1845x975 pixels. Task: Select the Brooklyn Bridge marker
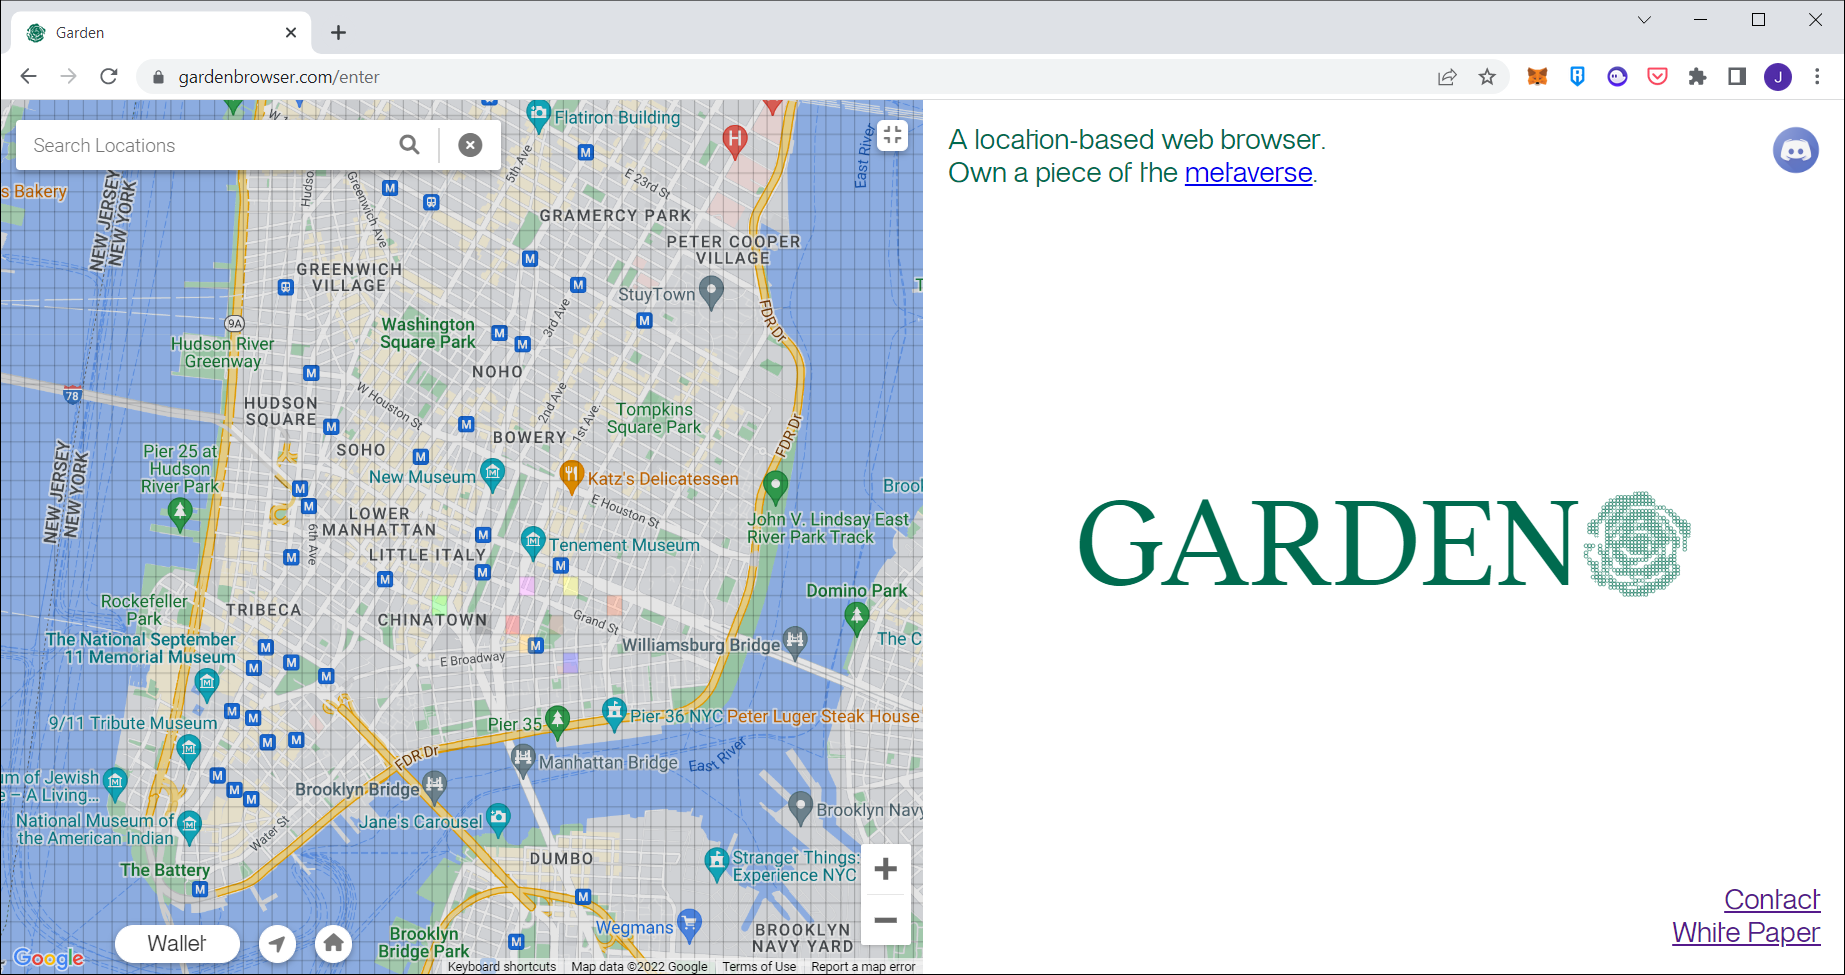(433, 787)
